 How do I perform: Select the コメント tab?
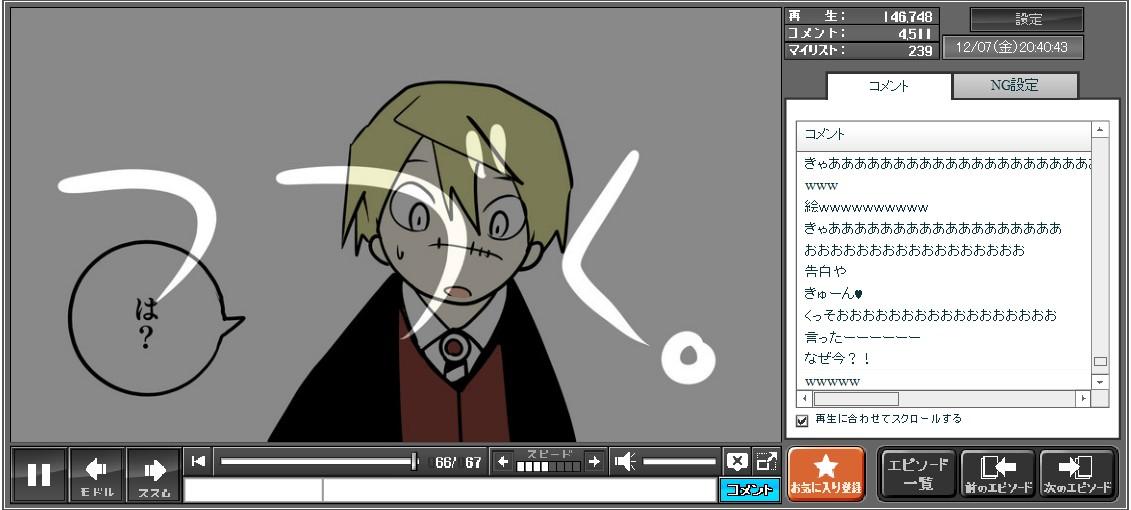[888, 86]
